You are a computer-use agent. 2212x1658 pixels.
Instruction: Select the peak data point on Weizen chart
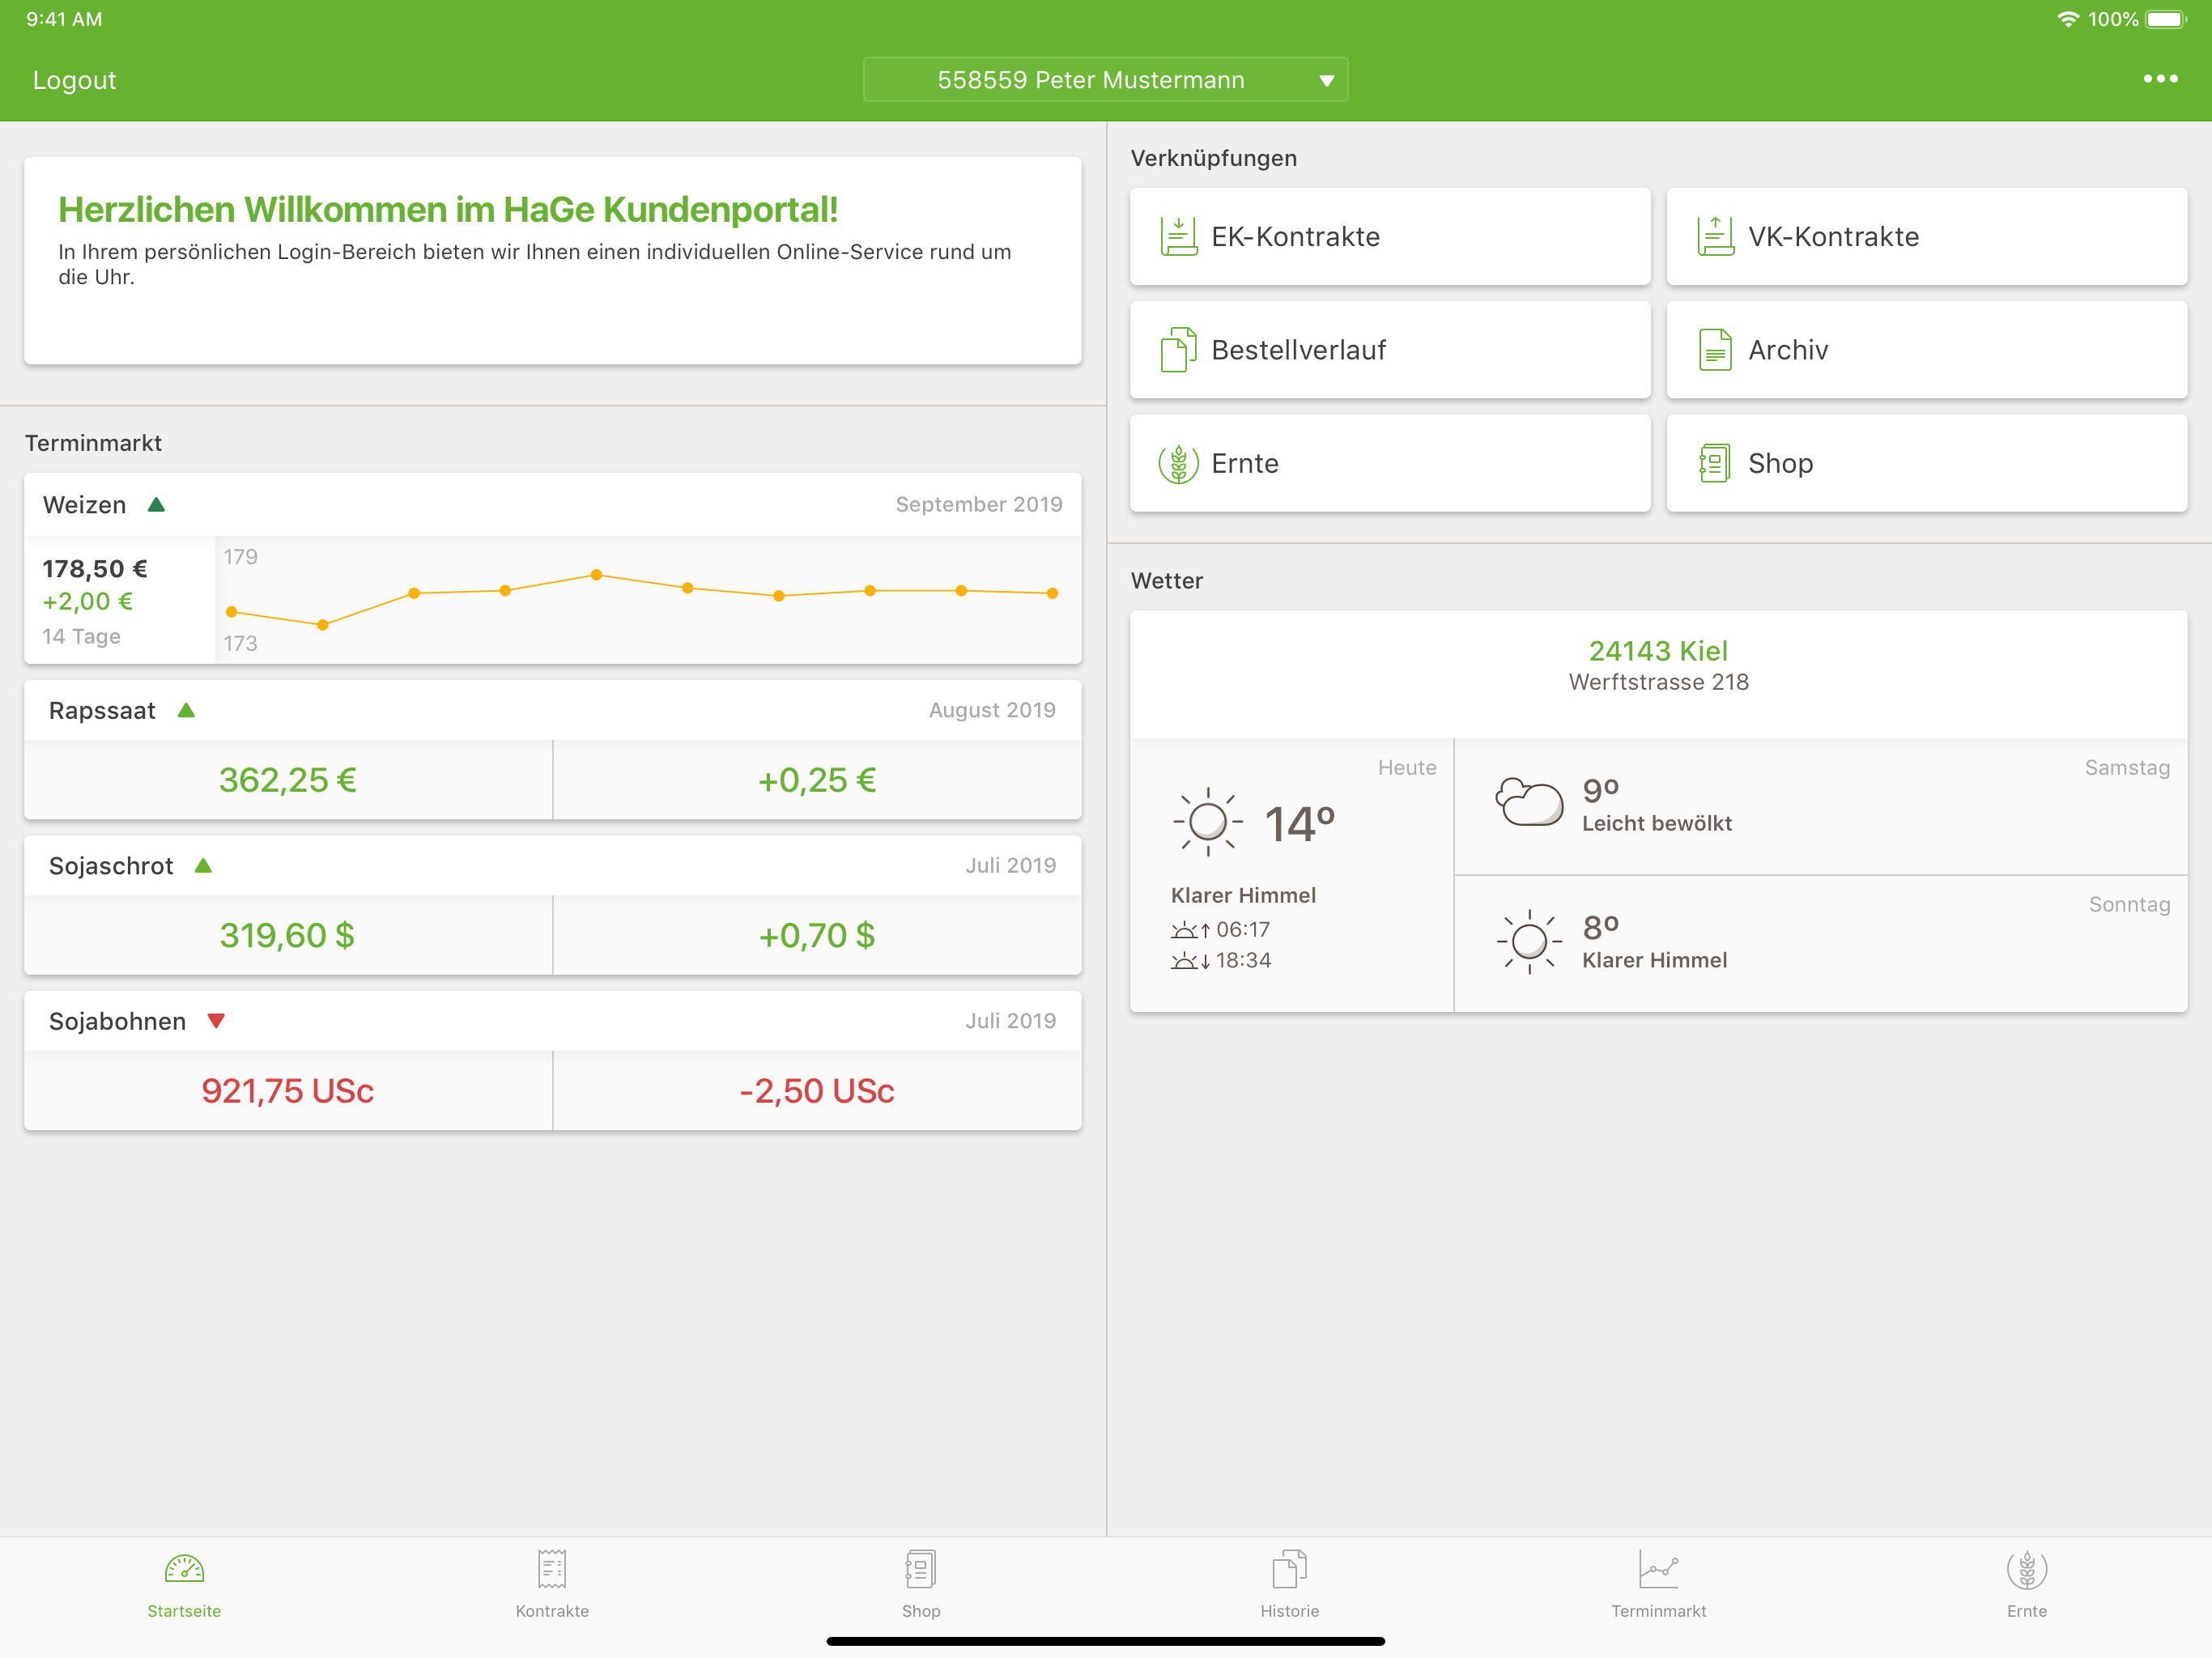coord(596,575)
